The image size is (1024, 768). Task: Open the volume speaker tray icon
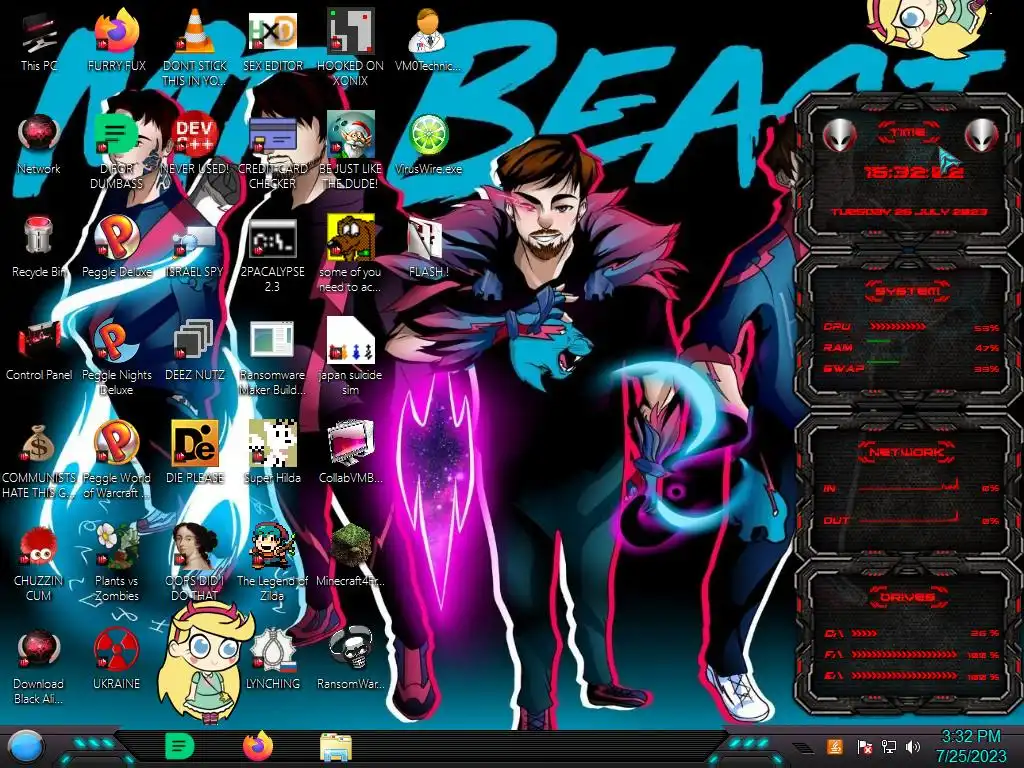point(913,746)
